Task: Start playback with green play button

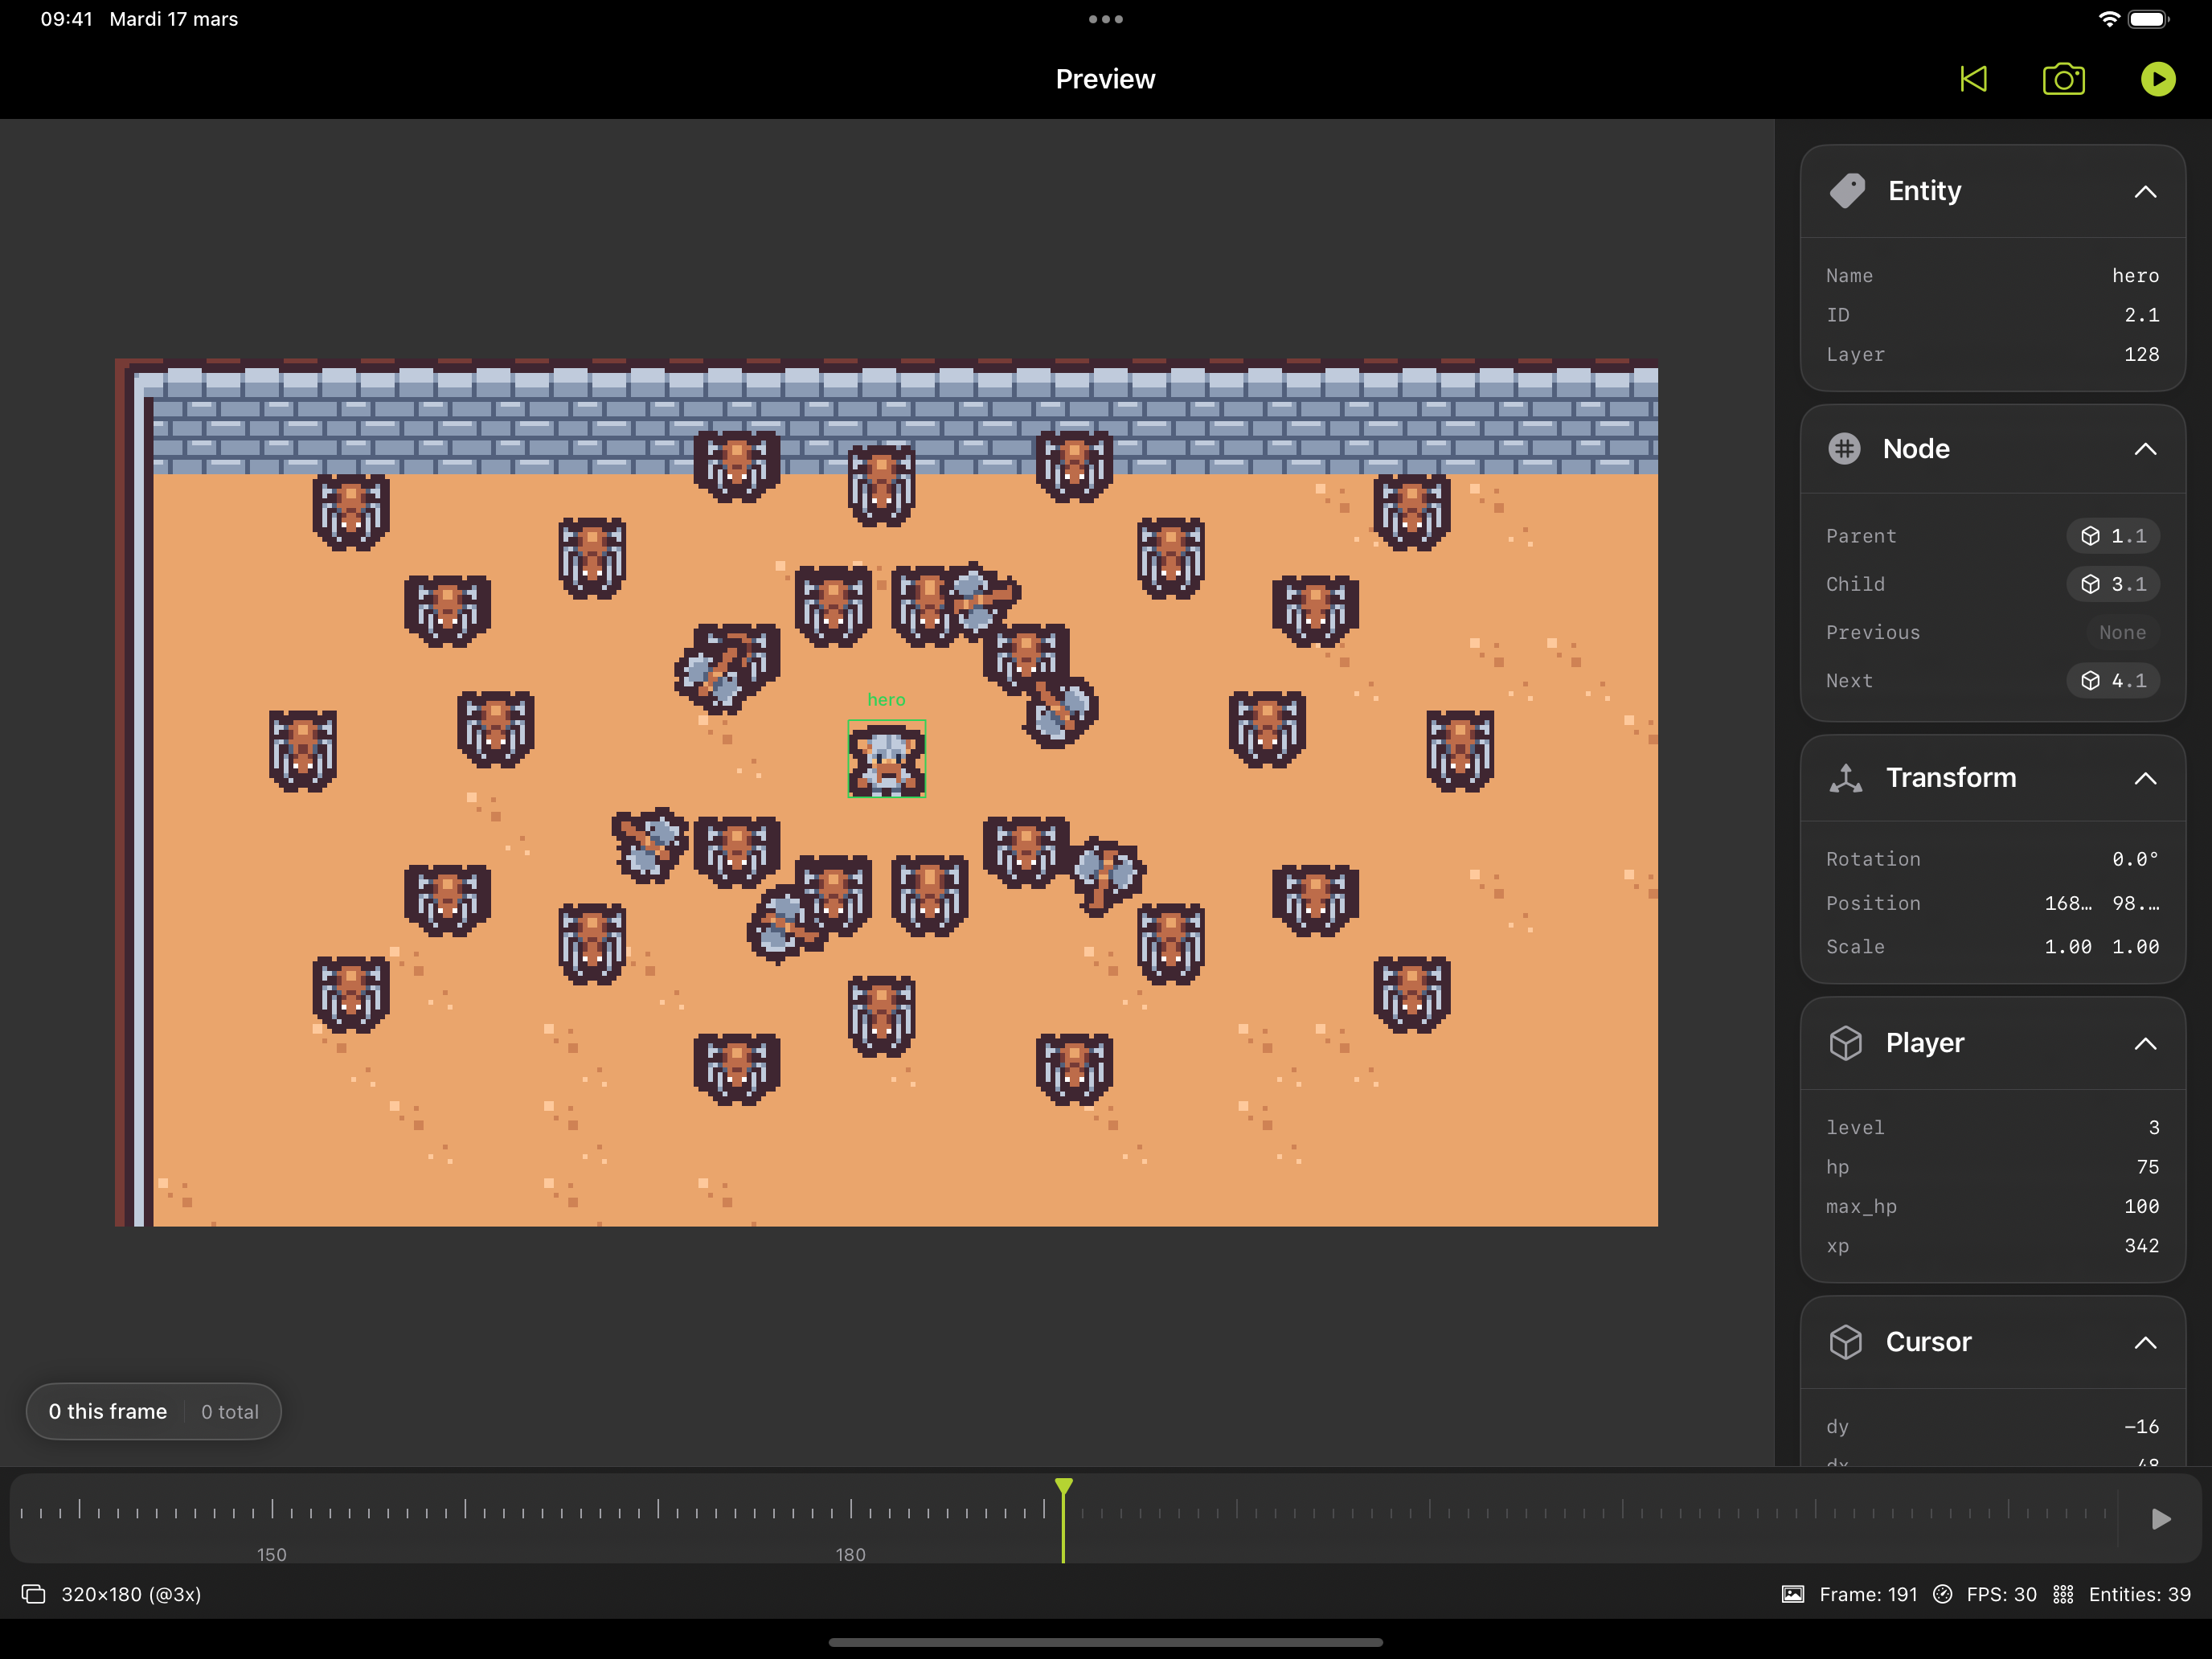Action: coord(2158,79)
